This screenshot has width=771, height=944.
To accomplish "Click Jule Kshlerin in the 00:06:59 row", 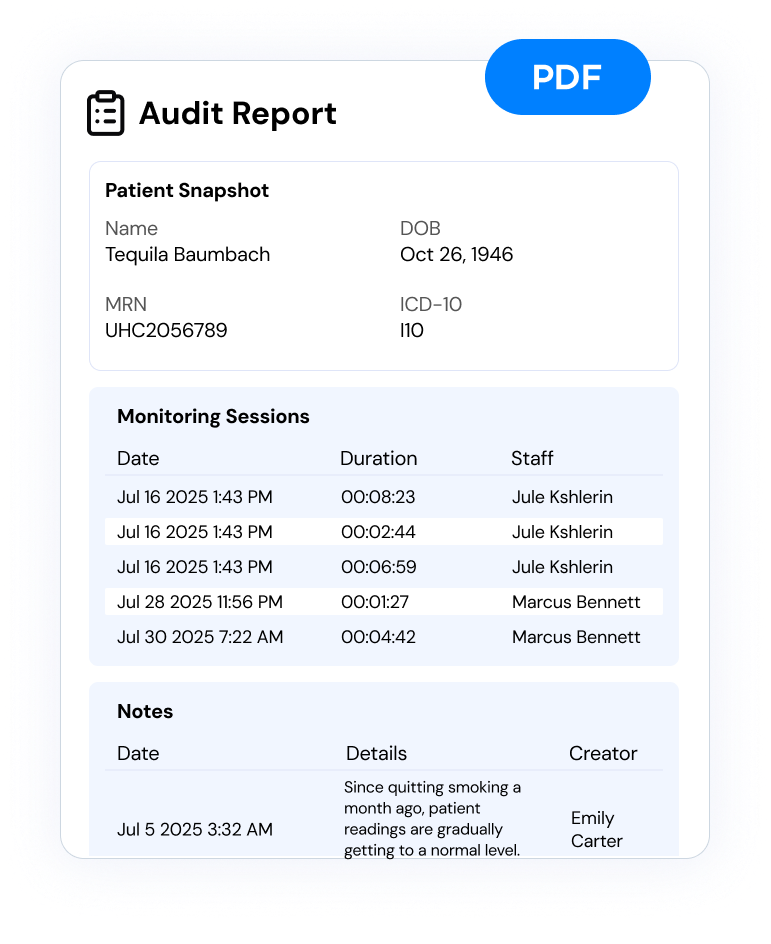I will 562,567.
